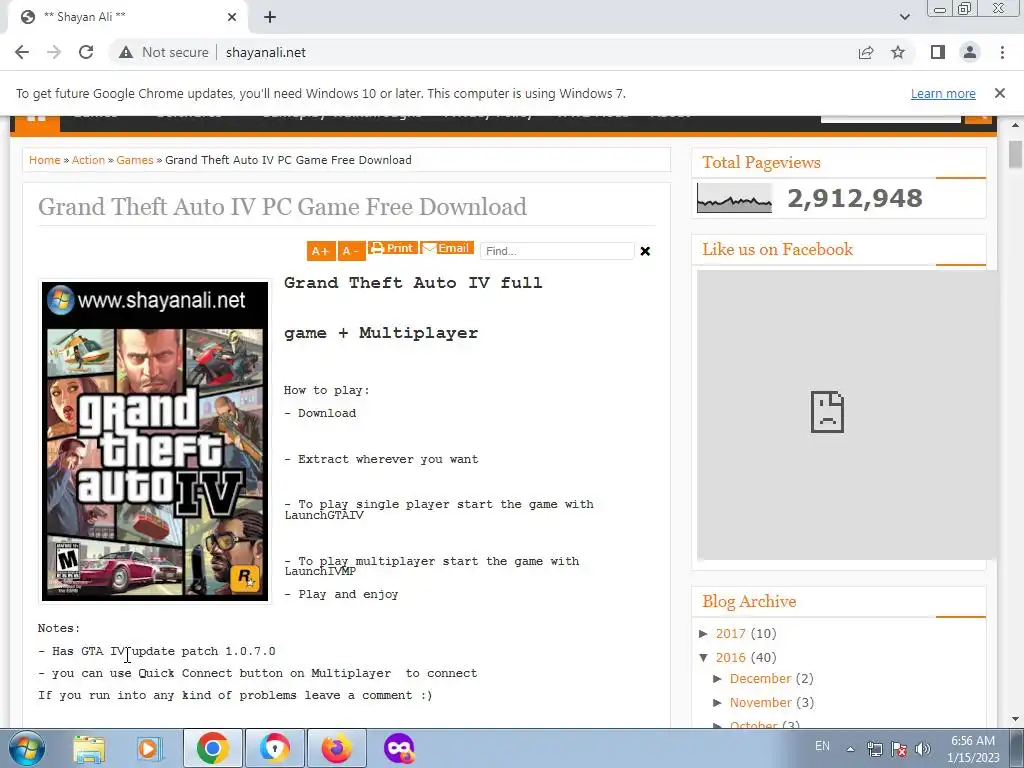Open the Action breadcrumb category
The width and height of the screenshot is (1024, 768).
point(88,160)
